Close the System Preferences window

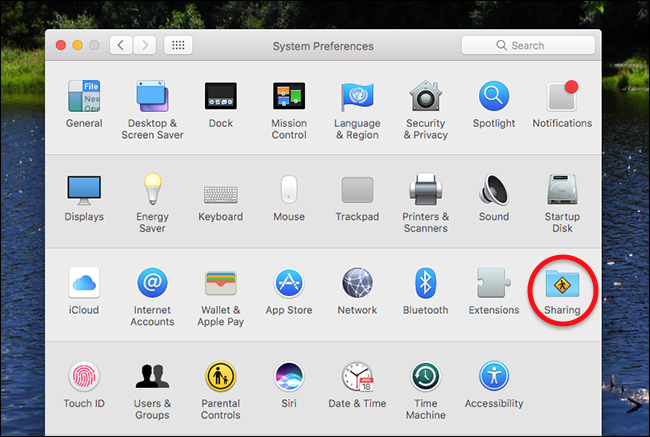(61, 45)
